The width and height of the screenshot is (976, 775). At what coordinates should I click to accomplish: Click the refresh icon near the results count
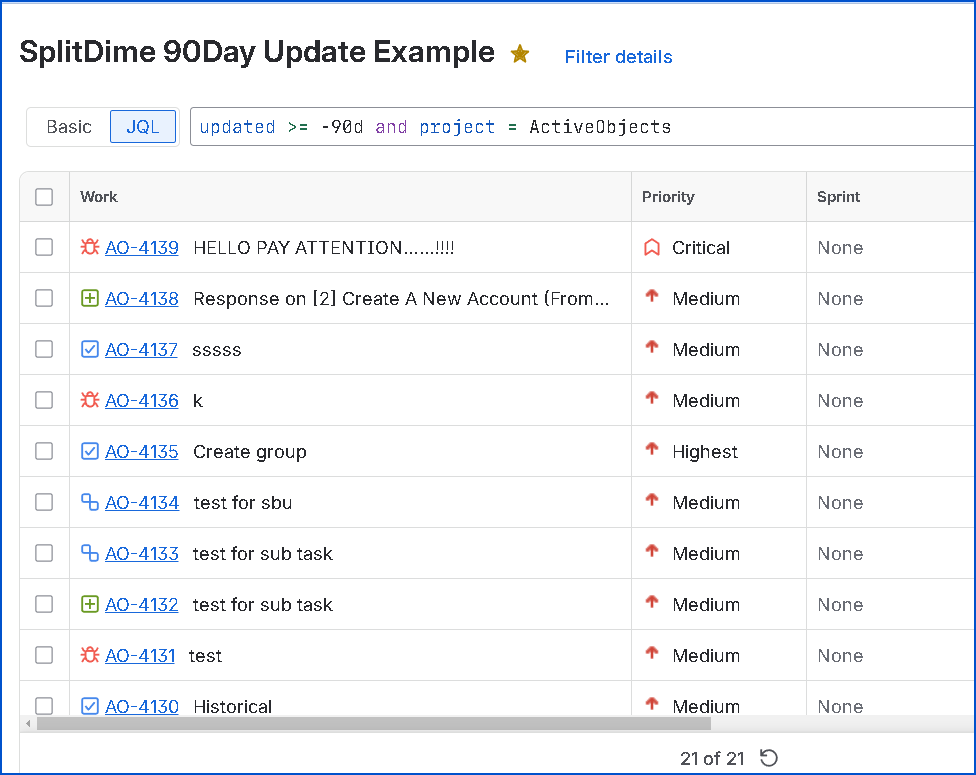point(768,758)
